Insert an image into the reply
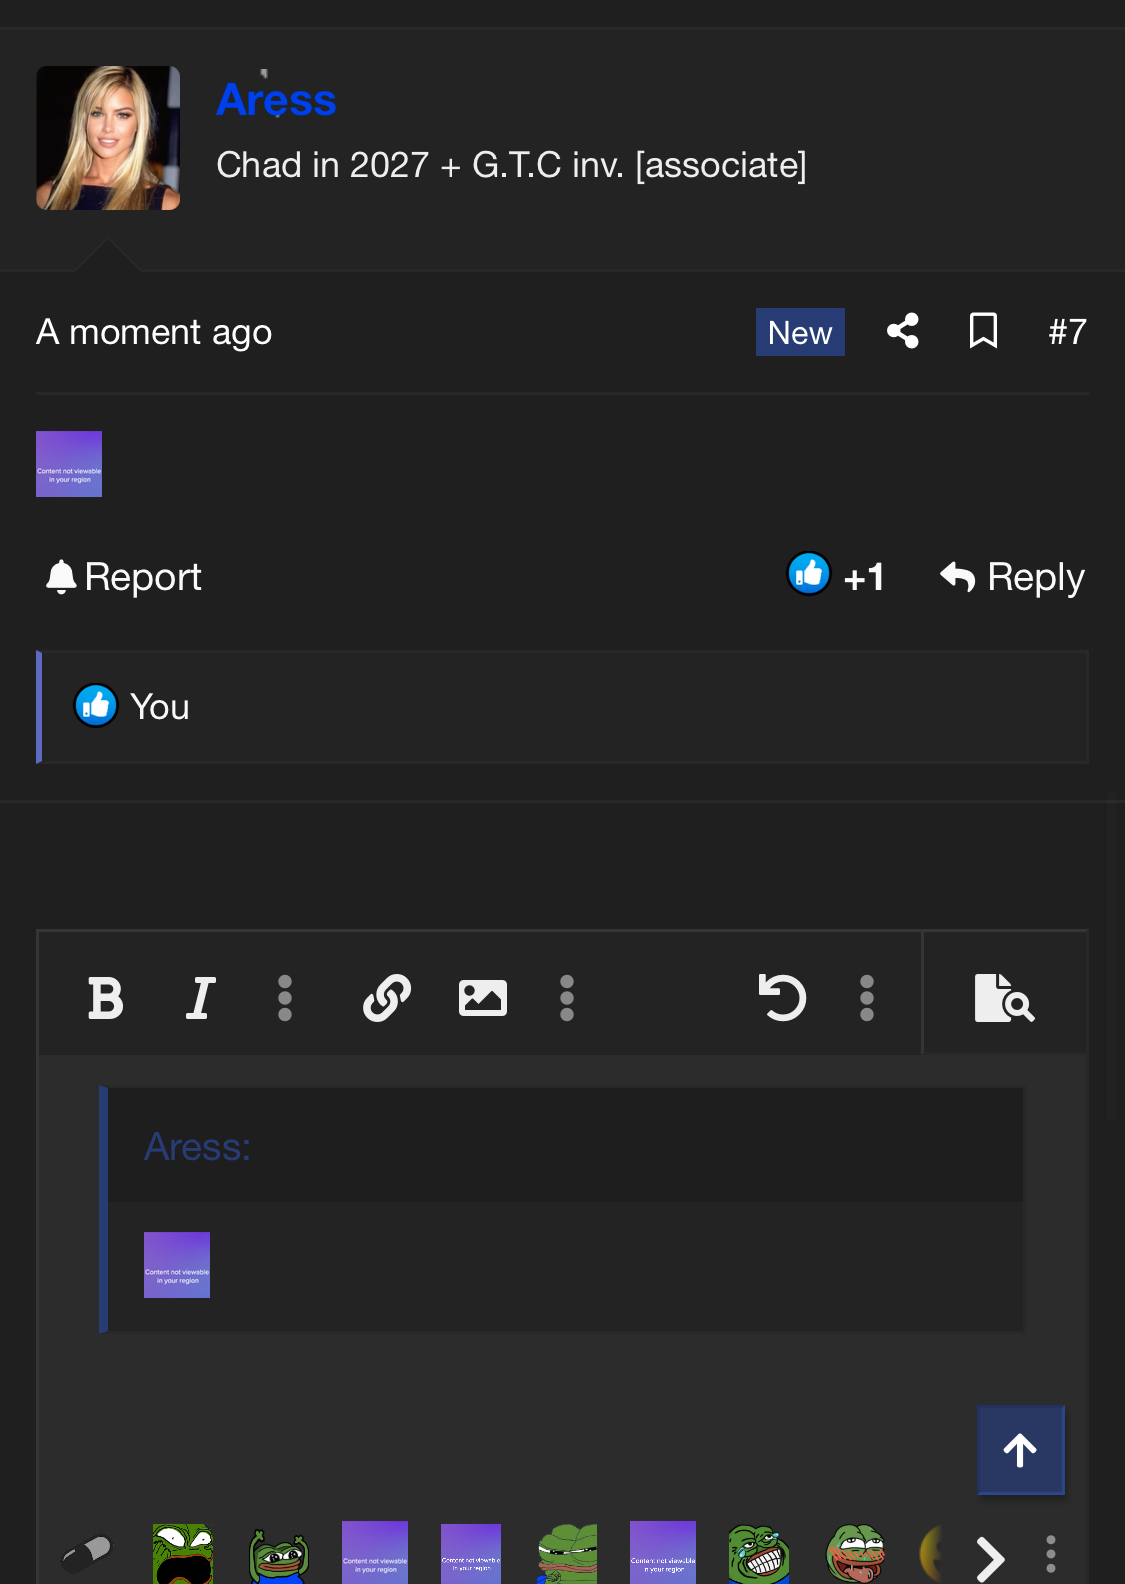The width and height of the screenshot is (1125, 1584). (483, 998)
